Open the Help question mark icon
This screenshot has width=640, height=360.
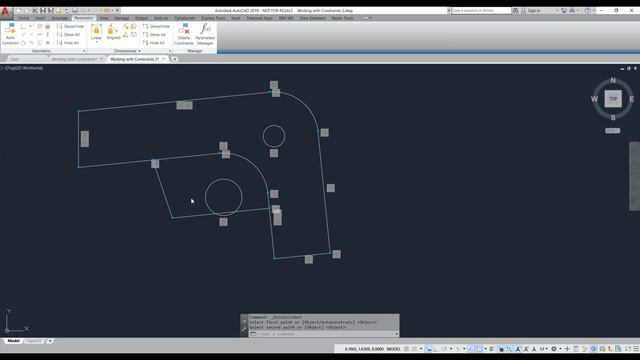(587, 11)
